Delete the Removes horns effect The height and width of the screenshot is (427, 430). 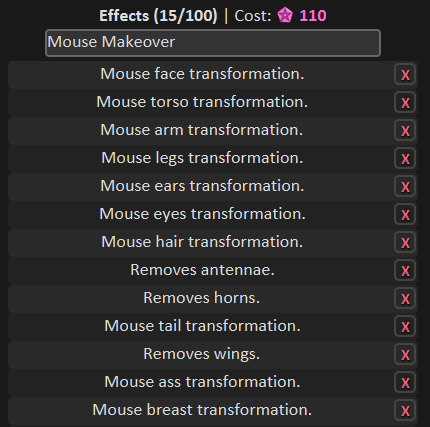click(x=405, y=298)
